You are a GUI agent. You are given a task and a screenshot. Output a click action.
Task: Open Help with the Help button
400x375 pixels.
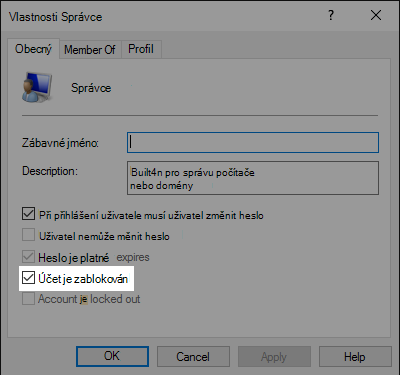355,357
